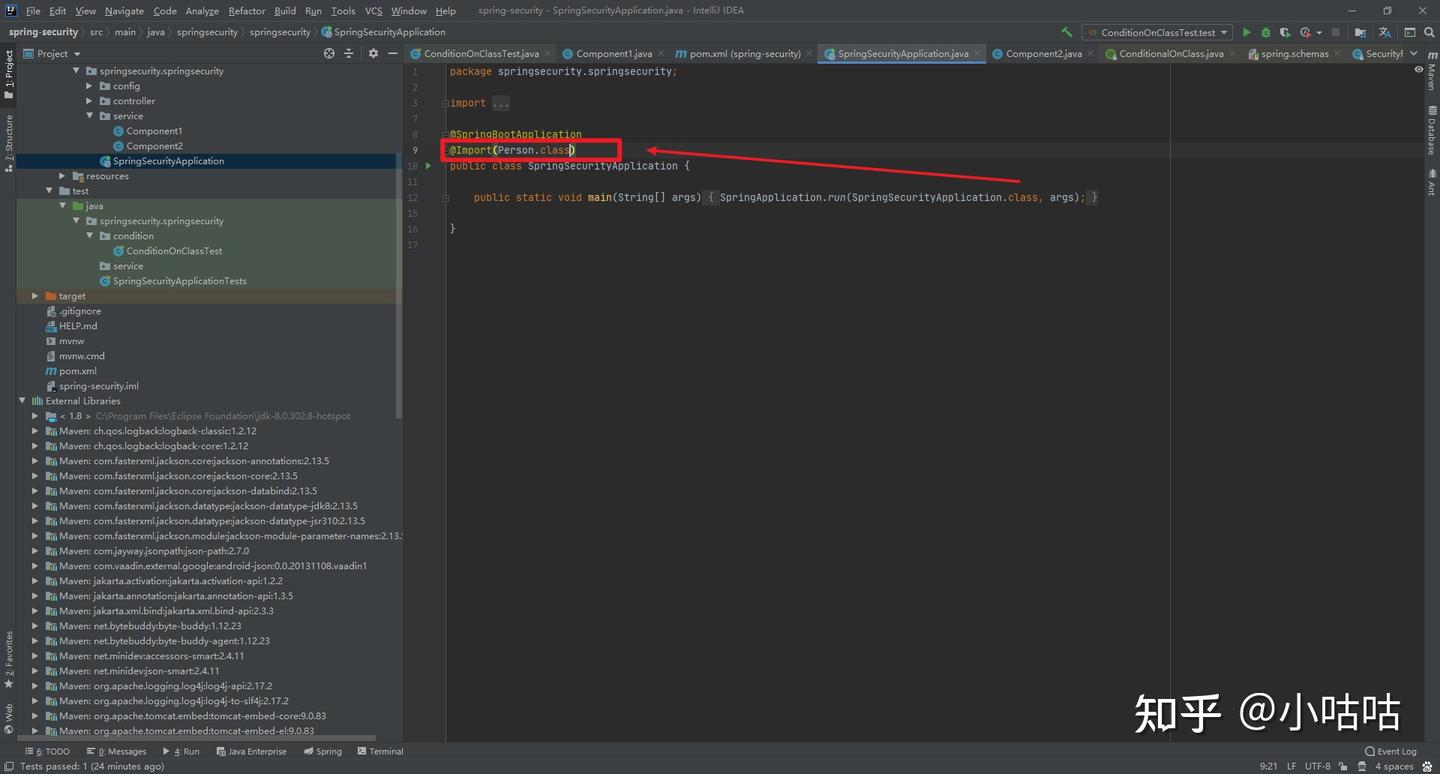Open the Terminal tool window button
Image resolution: width=1440 pixels, height=774 pixels.
coord(379,751)
